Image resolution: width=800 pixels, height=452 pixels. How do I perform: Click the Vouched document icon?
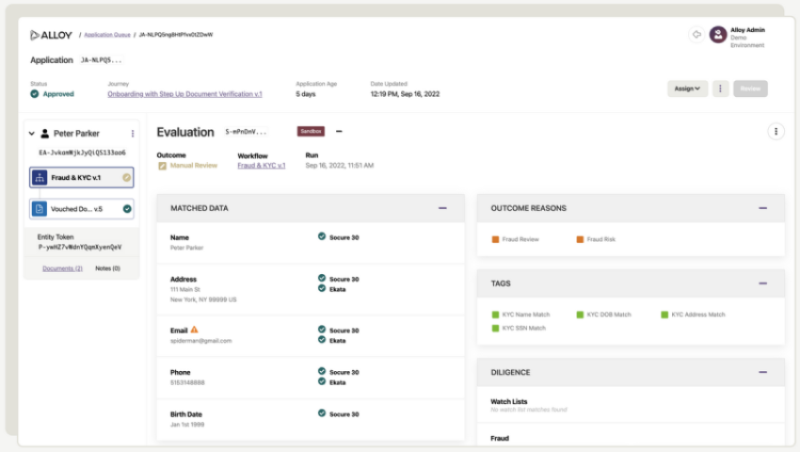pos(39,209)
